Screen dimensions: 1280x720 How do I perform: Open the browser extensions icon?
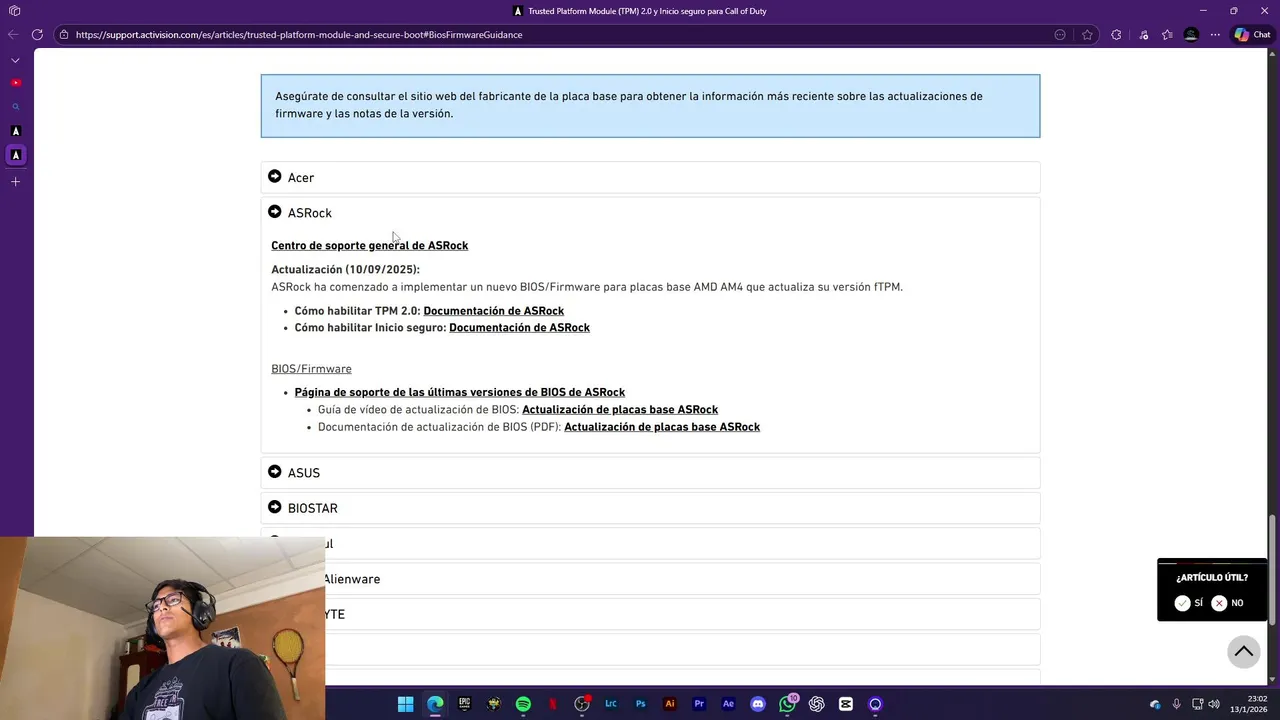coord(1116,34)
